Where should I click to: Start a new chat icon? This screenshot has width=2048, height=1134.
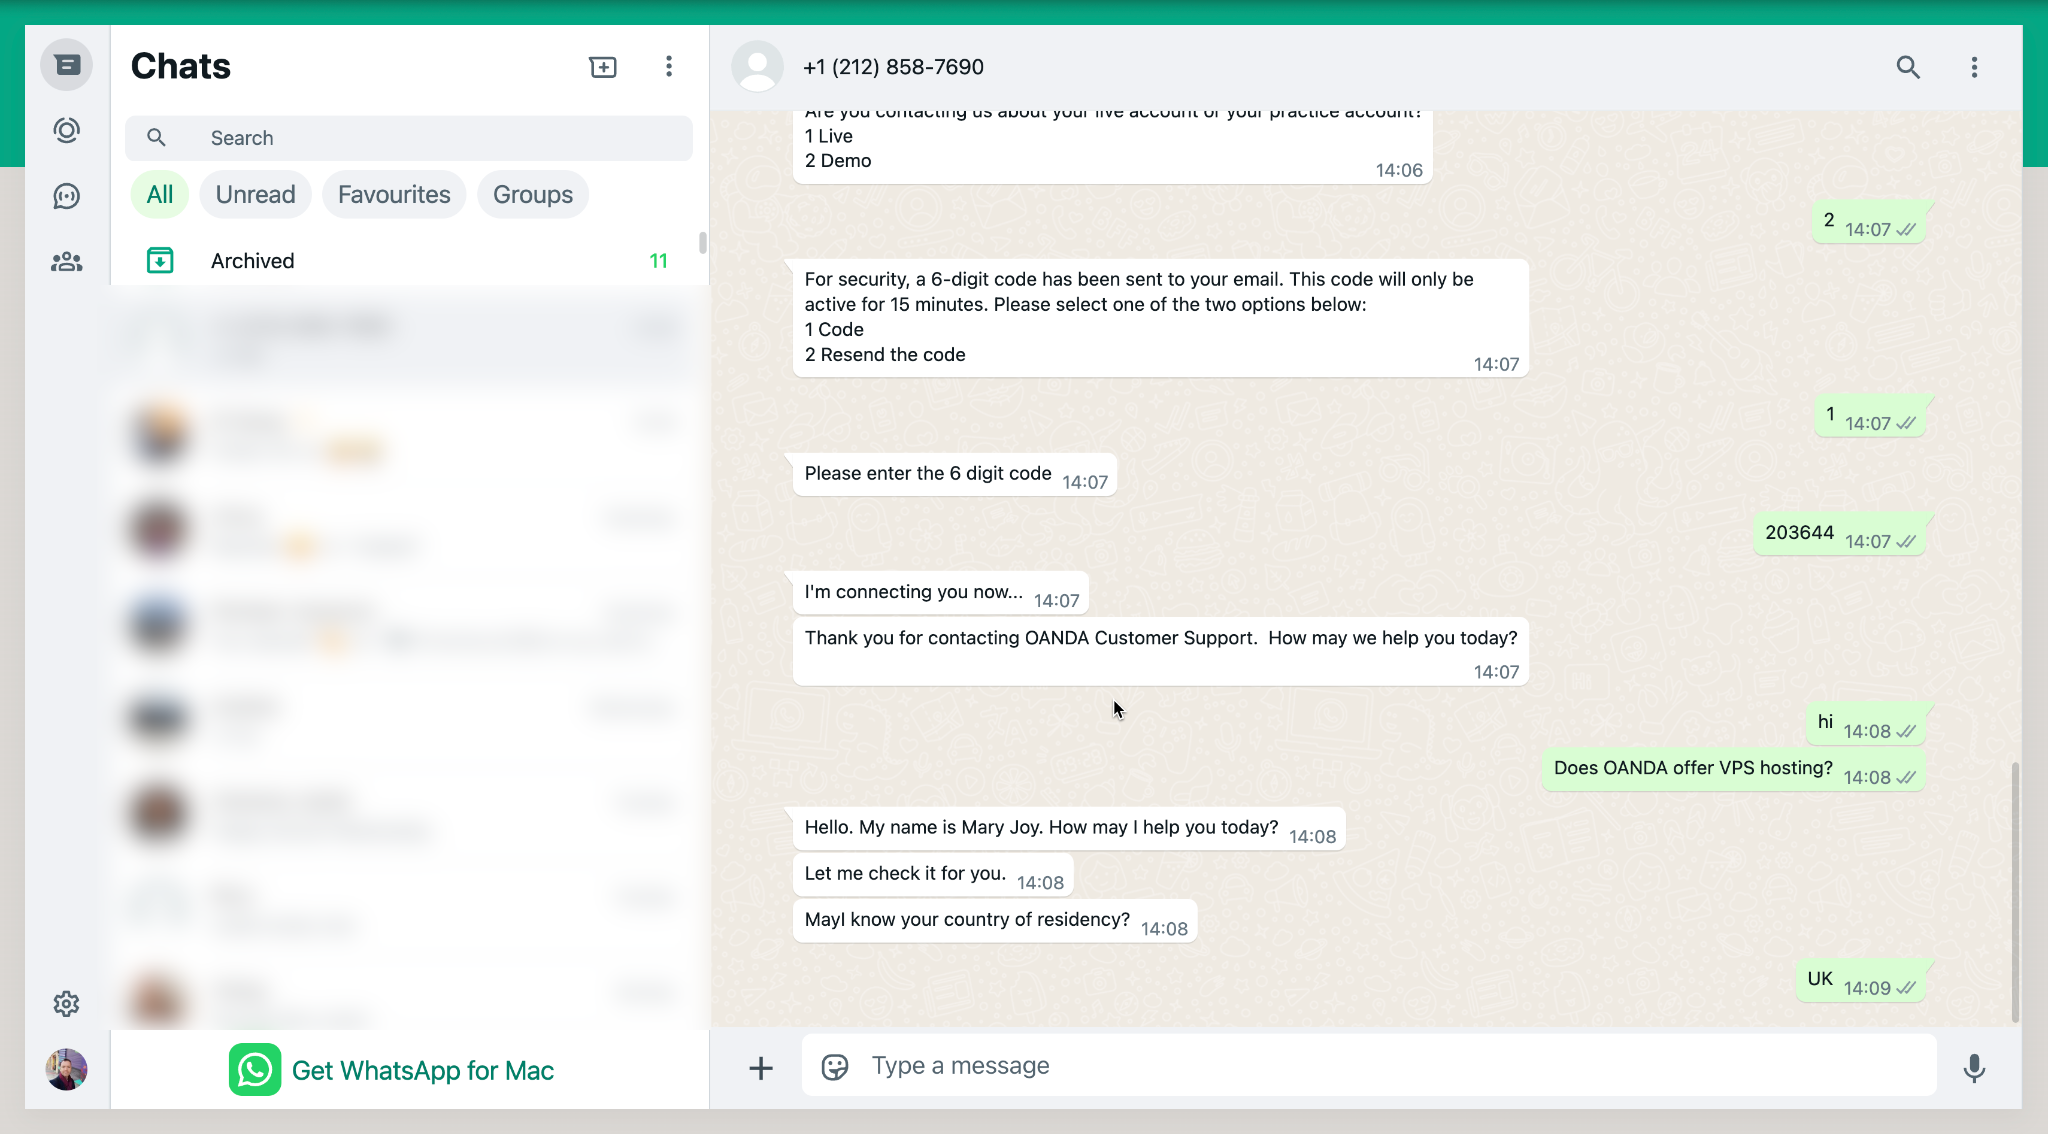click(x=603, y=67)
